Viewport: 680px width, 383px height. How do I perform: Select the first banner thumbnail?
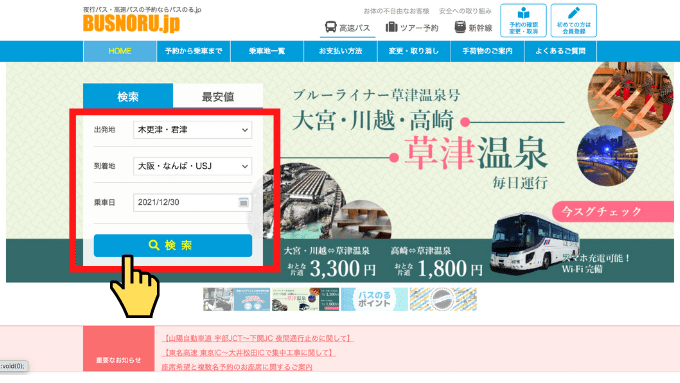point(218,299)
